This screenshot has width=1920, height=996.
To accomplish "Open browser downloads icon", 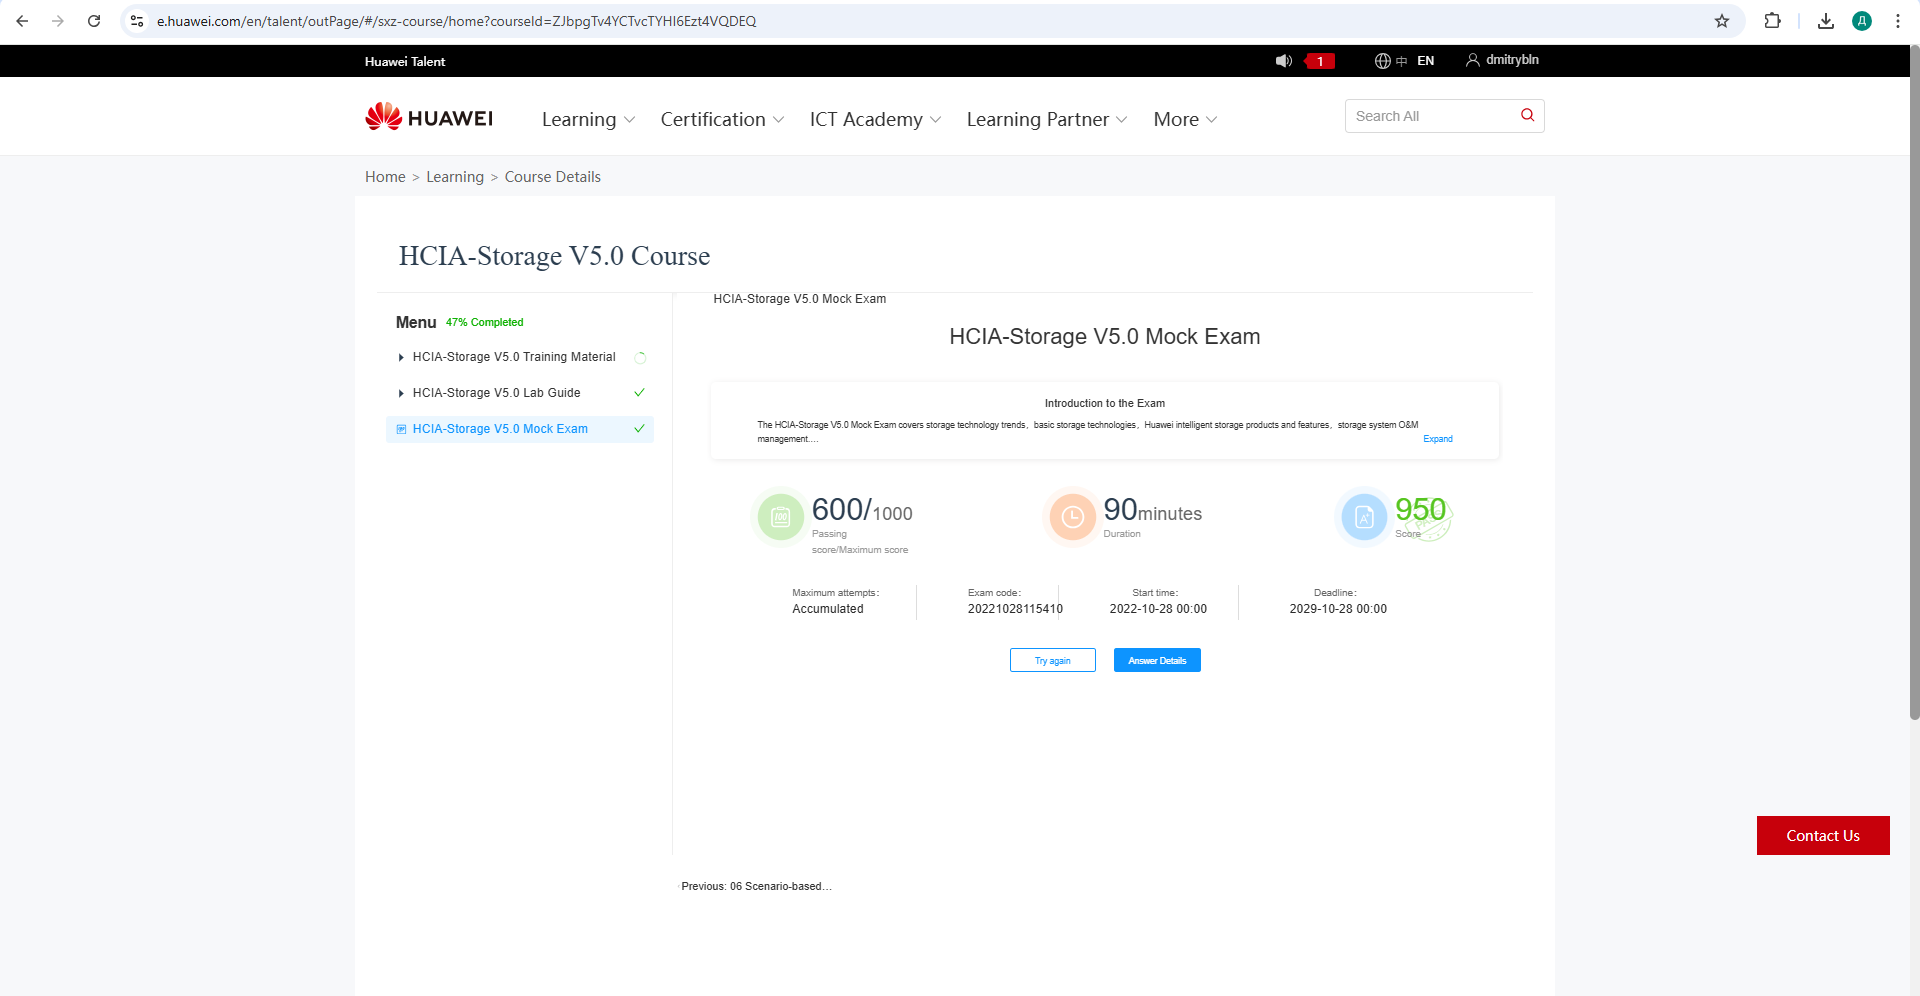I will 1825,21.
